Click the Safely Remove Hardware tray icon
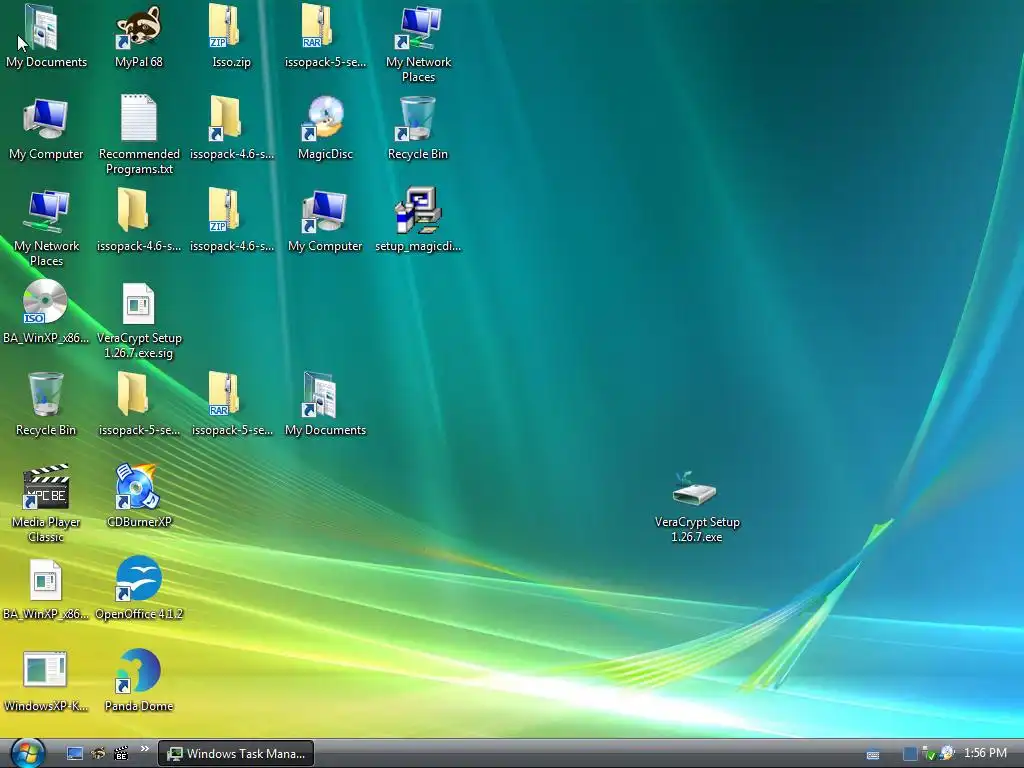Screen dimensions: 1024x768 [x=928, y=754]
